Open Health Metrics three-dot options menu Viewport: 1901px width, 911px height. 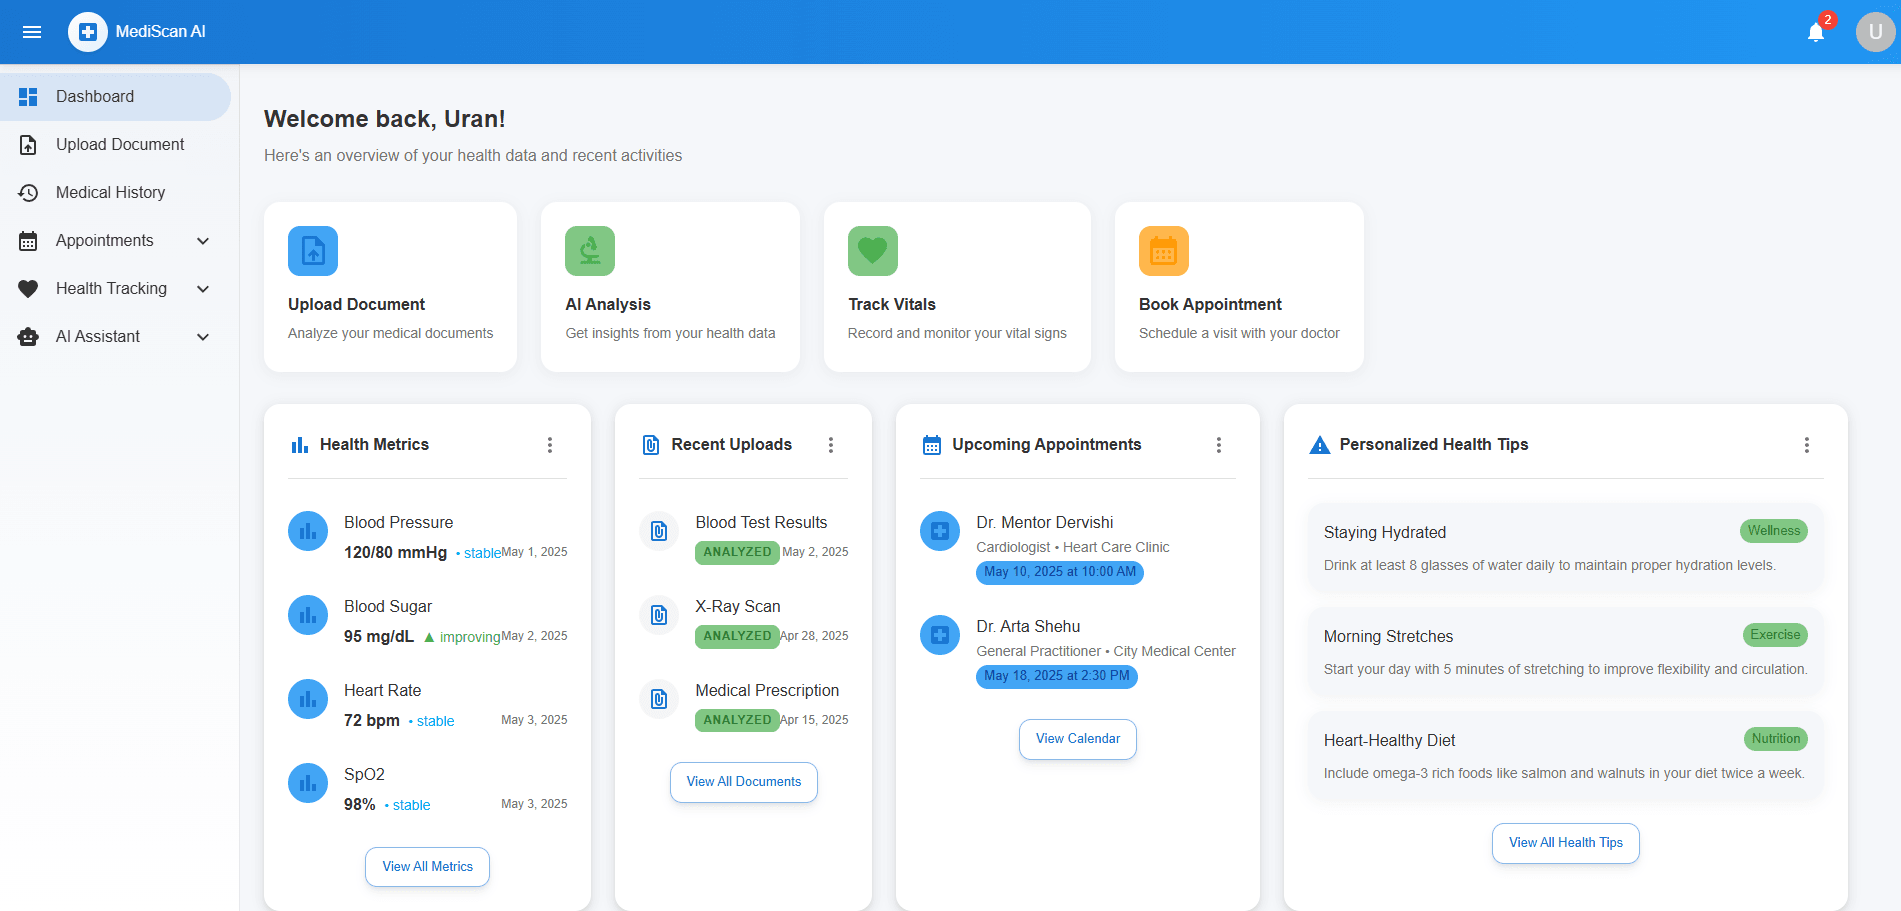click(x=550, y=445)
